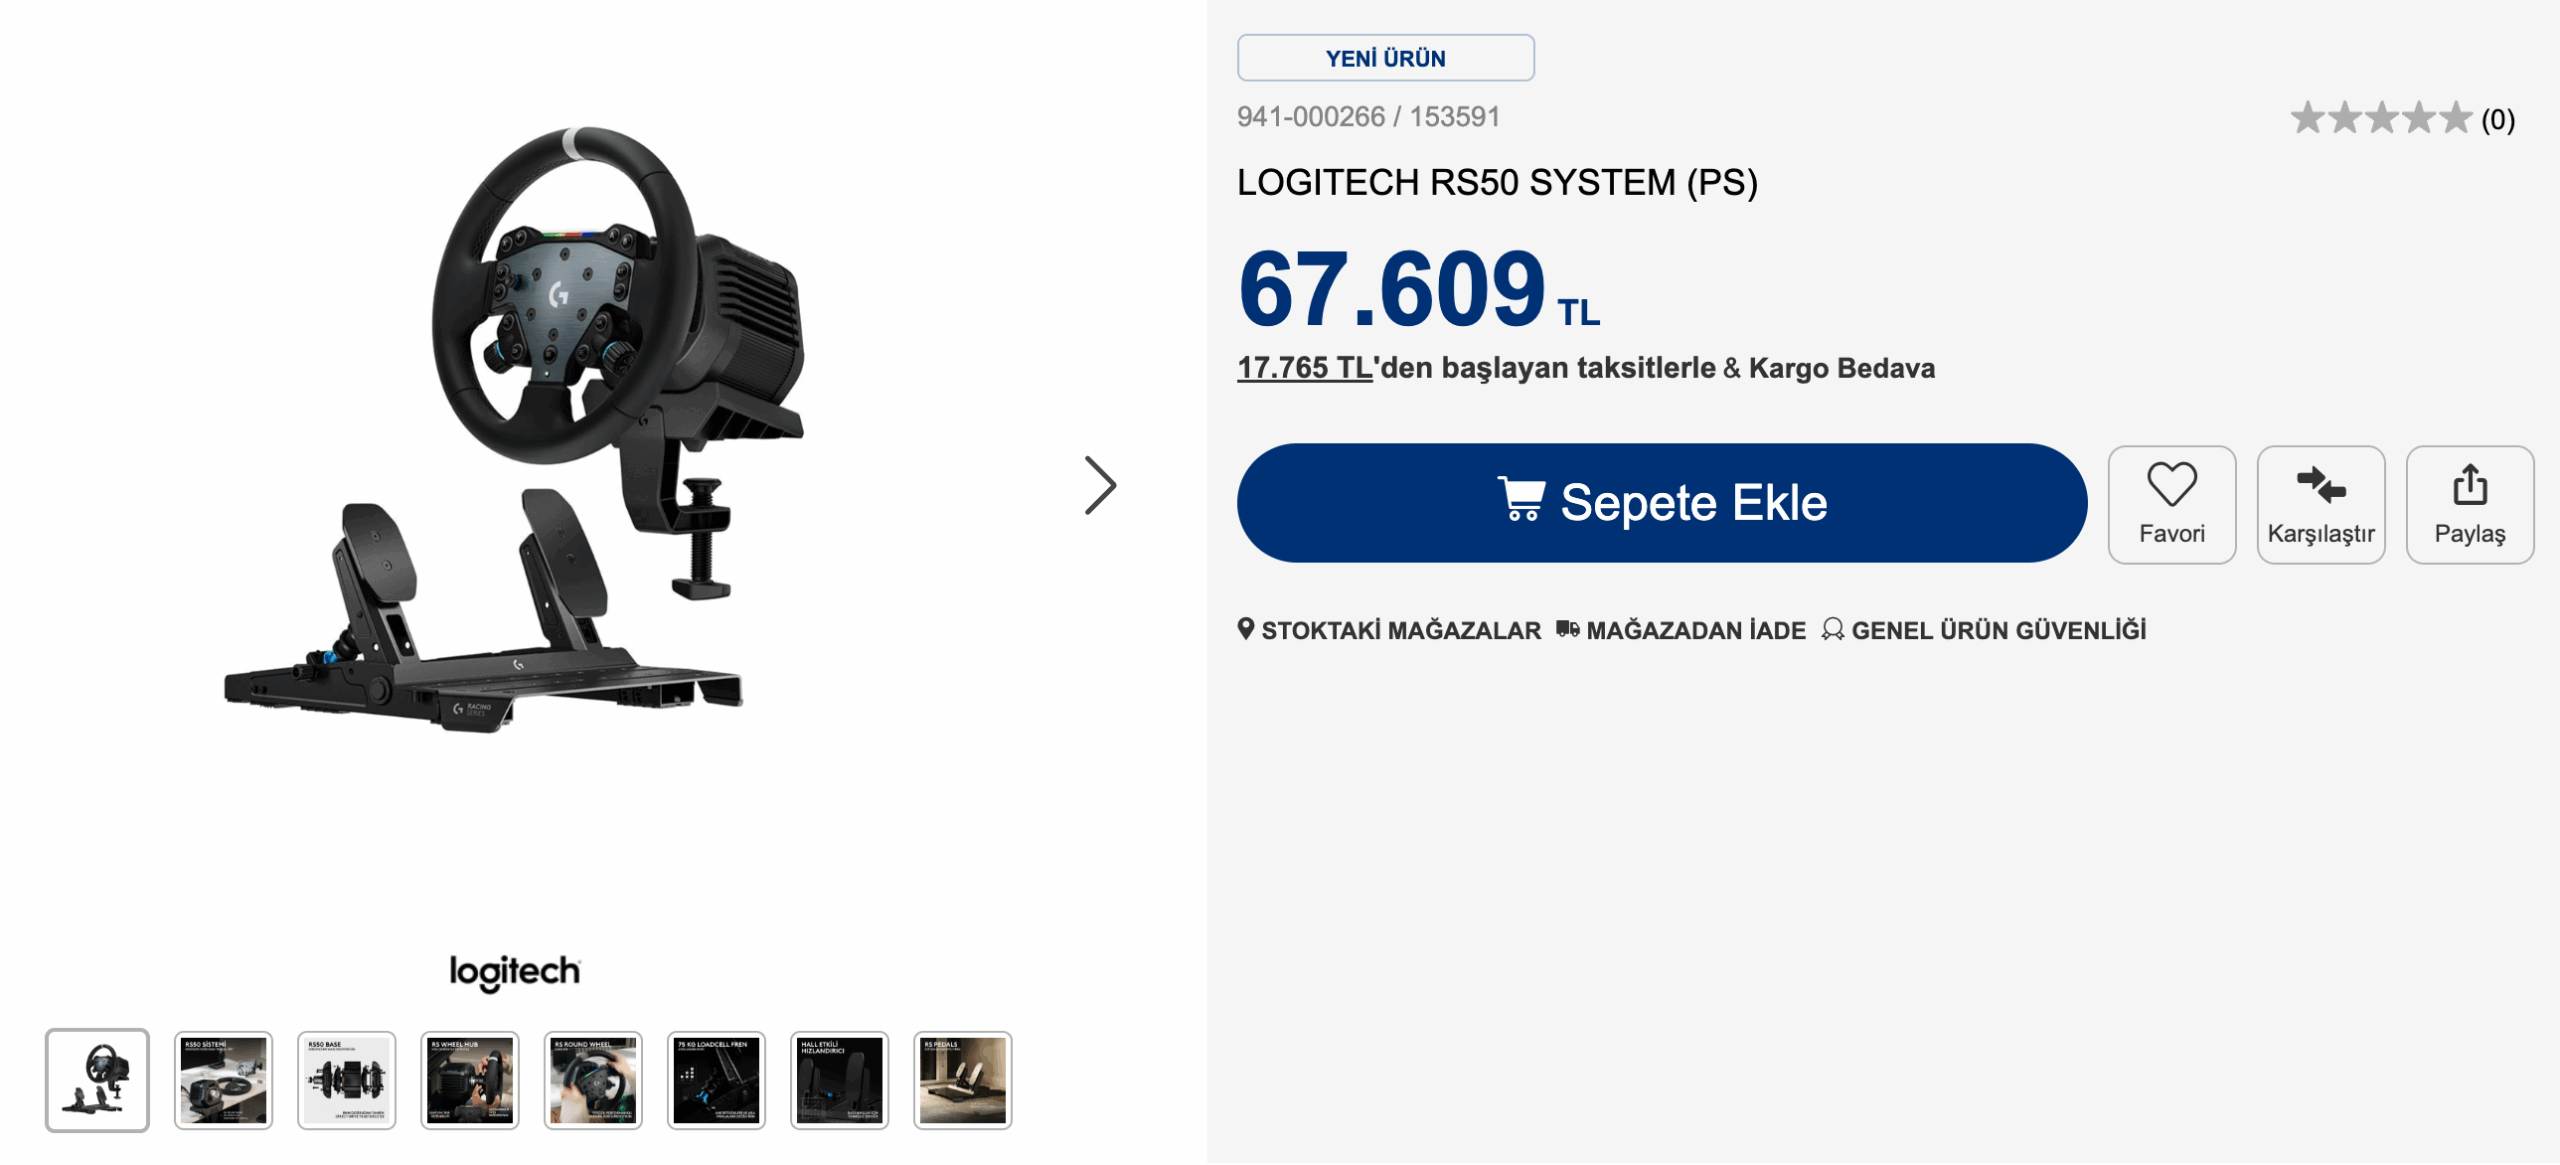Mark item as favorite using heart button

(x=2171, y=505)
